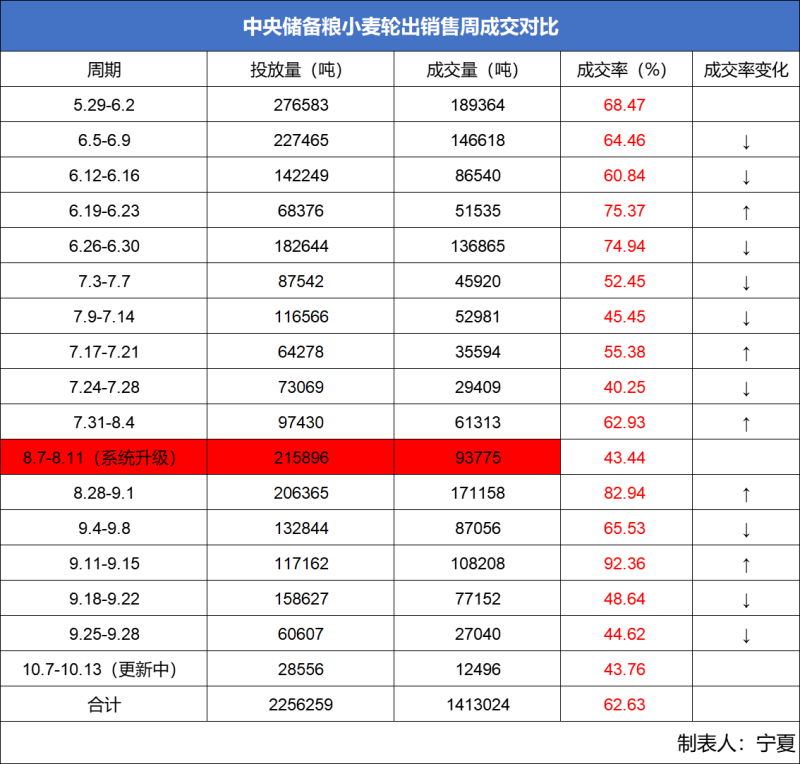Select the 成交率变化 column header

[746, 69]
